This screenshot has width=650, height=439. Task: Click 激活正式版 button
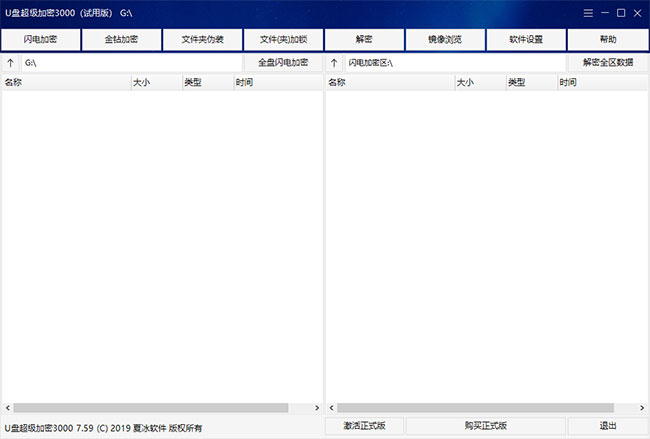click(x=364, y=426)
